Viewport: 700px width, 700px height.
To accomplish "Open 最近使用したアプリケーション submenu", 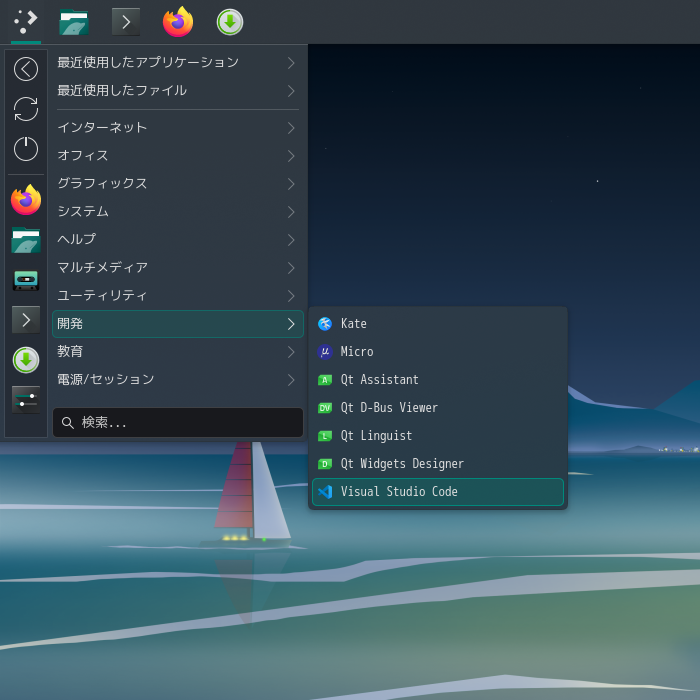I will [x=178, y=62].
